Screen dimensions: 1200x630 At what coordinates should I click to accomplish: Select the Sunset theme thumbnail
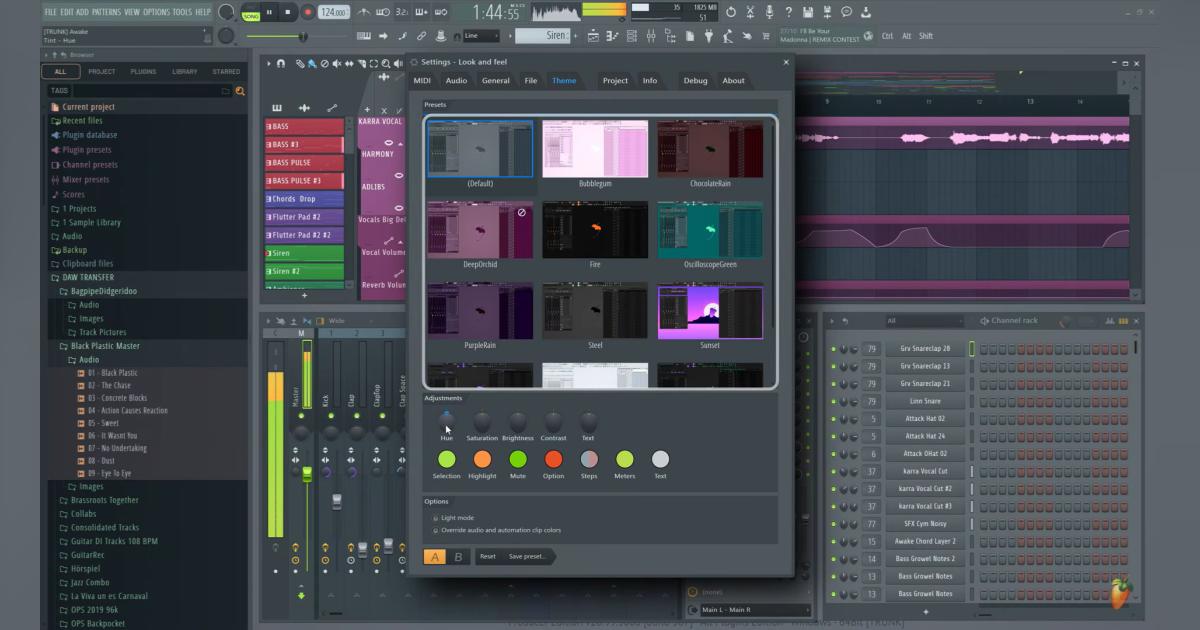[x=710, y=313]
